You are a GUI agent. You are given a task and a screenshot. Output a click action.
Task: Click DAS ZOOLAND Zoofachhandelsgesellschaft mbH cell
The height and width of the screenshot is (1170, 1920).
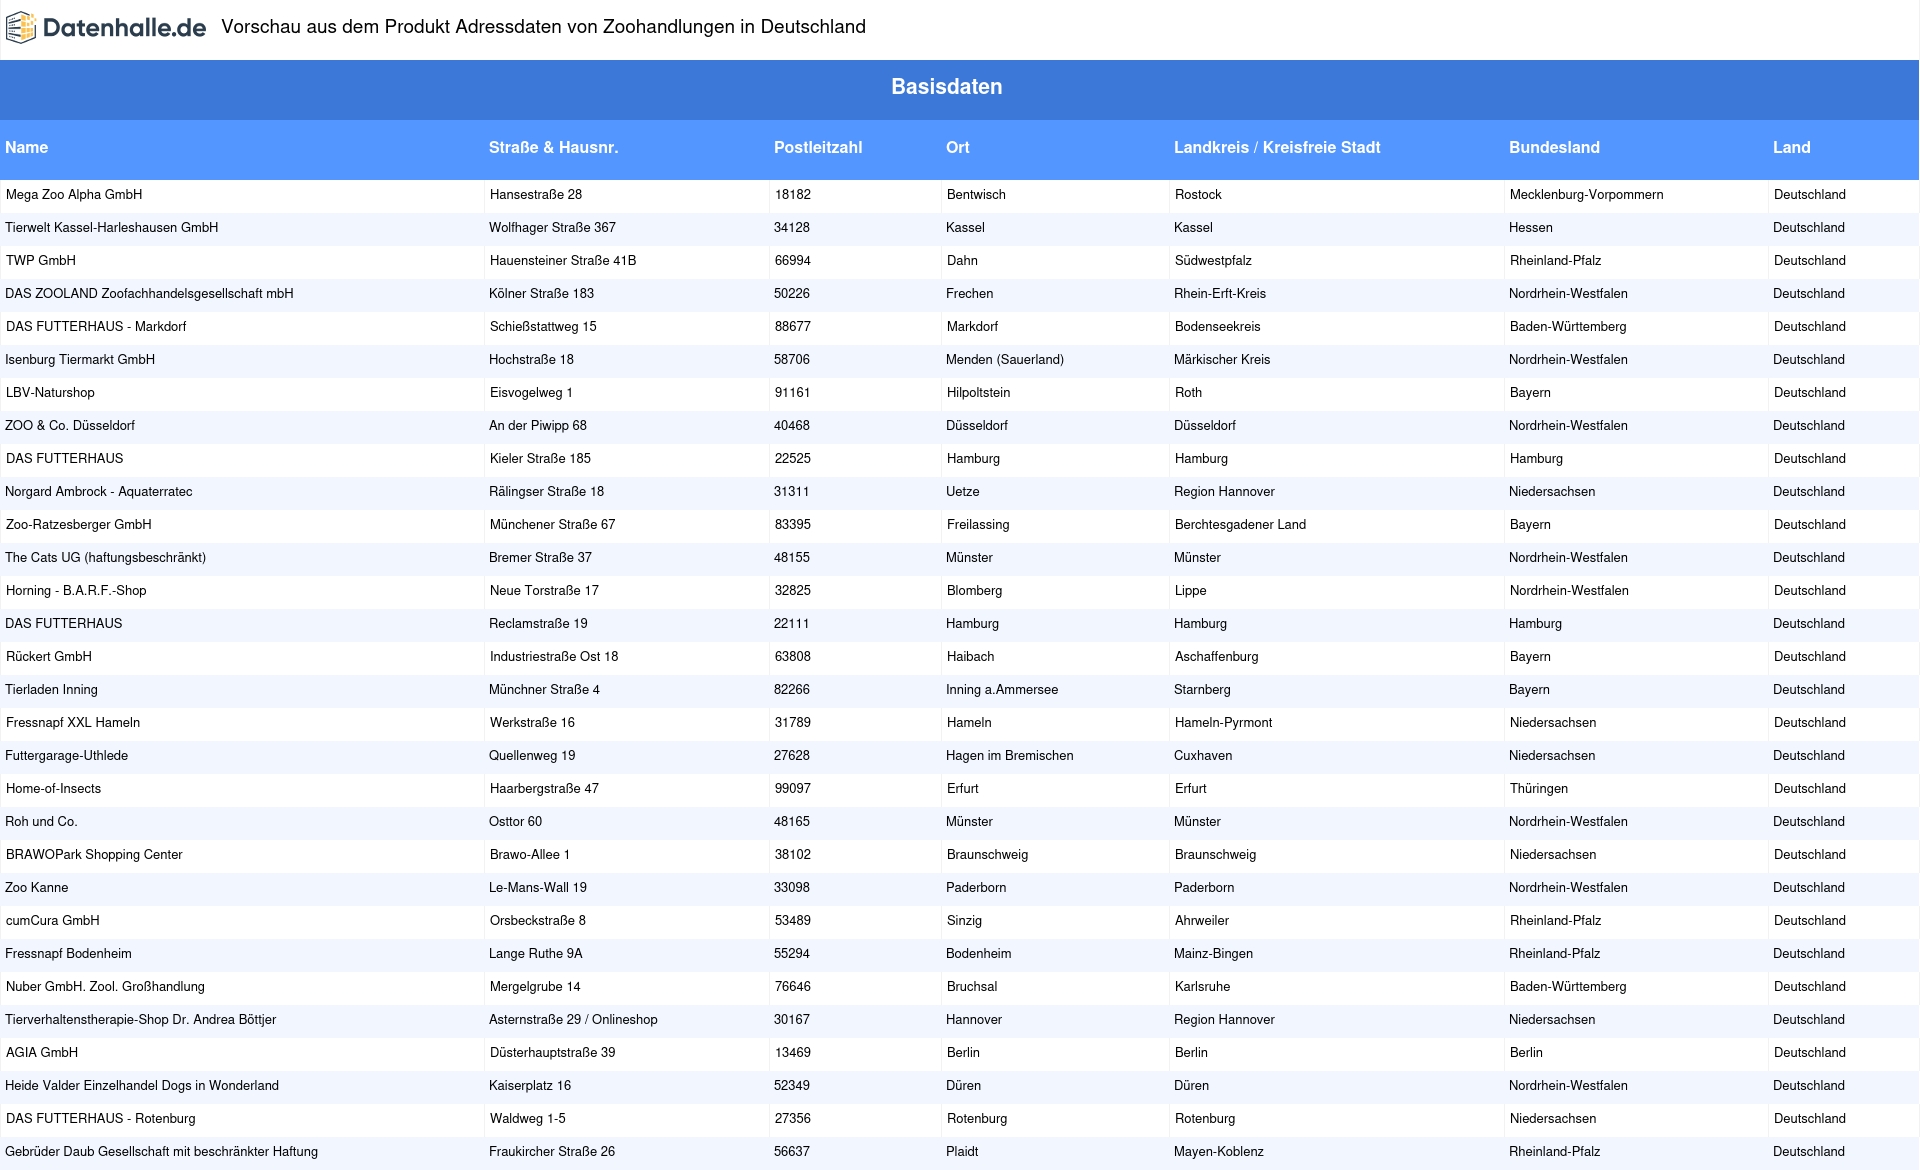[x=149, y=294]
